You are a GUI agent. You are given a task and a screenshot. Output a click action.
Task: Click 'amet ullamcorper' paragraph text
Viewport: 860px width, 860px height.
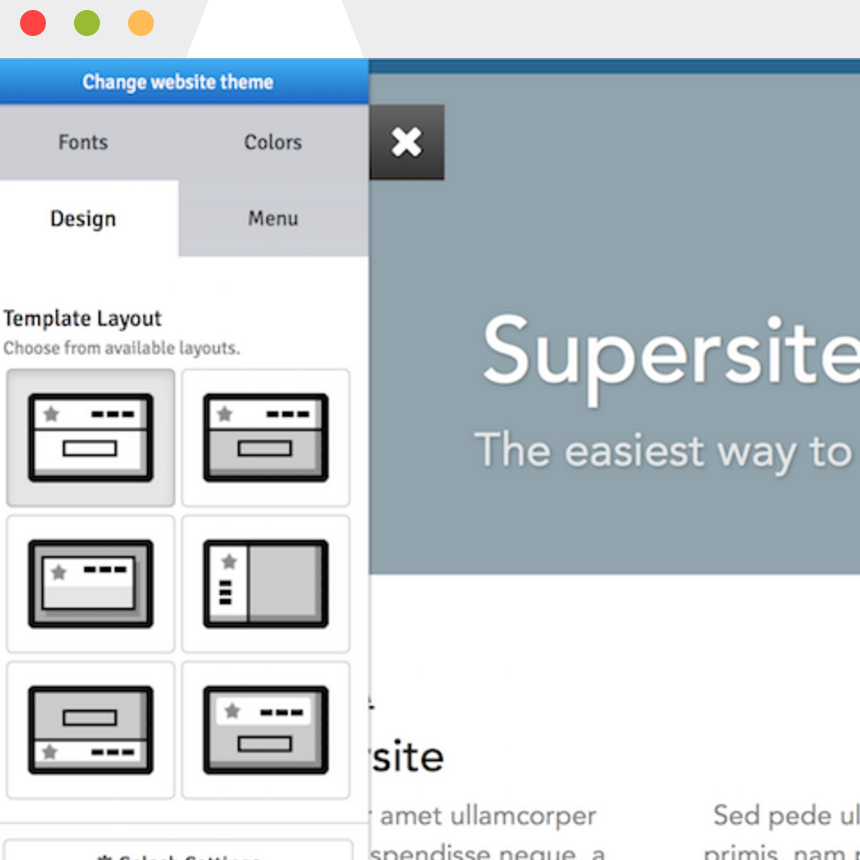tap(488, 816)
